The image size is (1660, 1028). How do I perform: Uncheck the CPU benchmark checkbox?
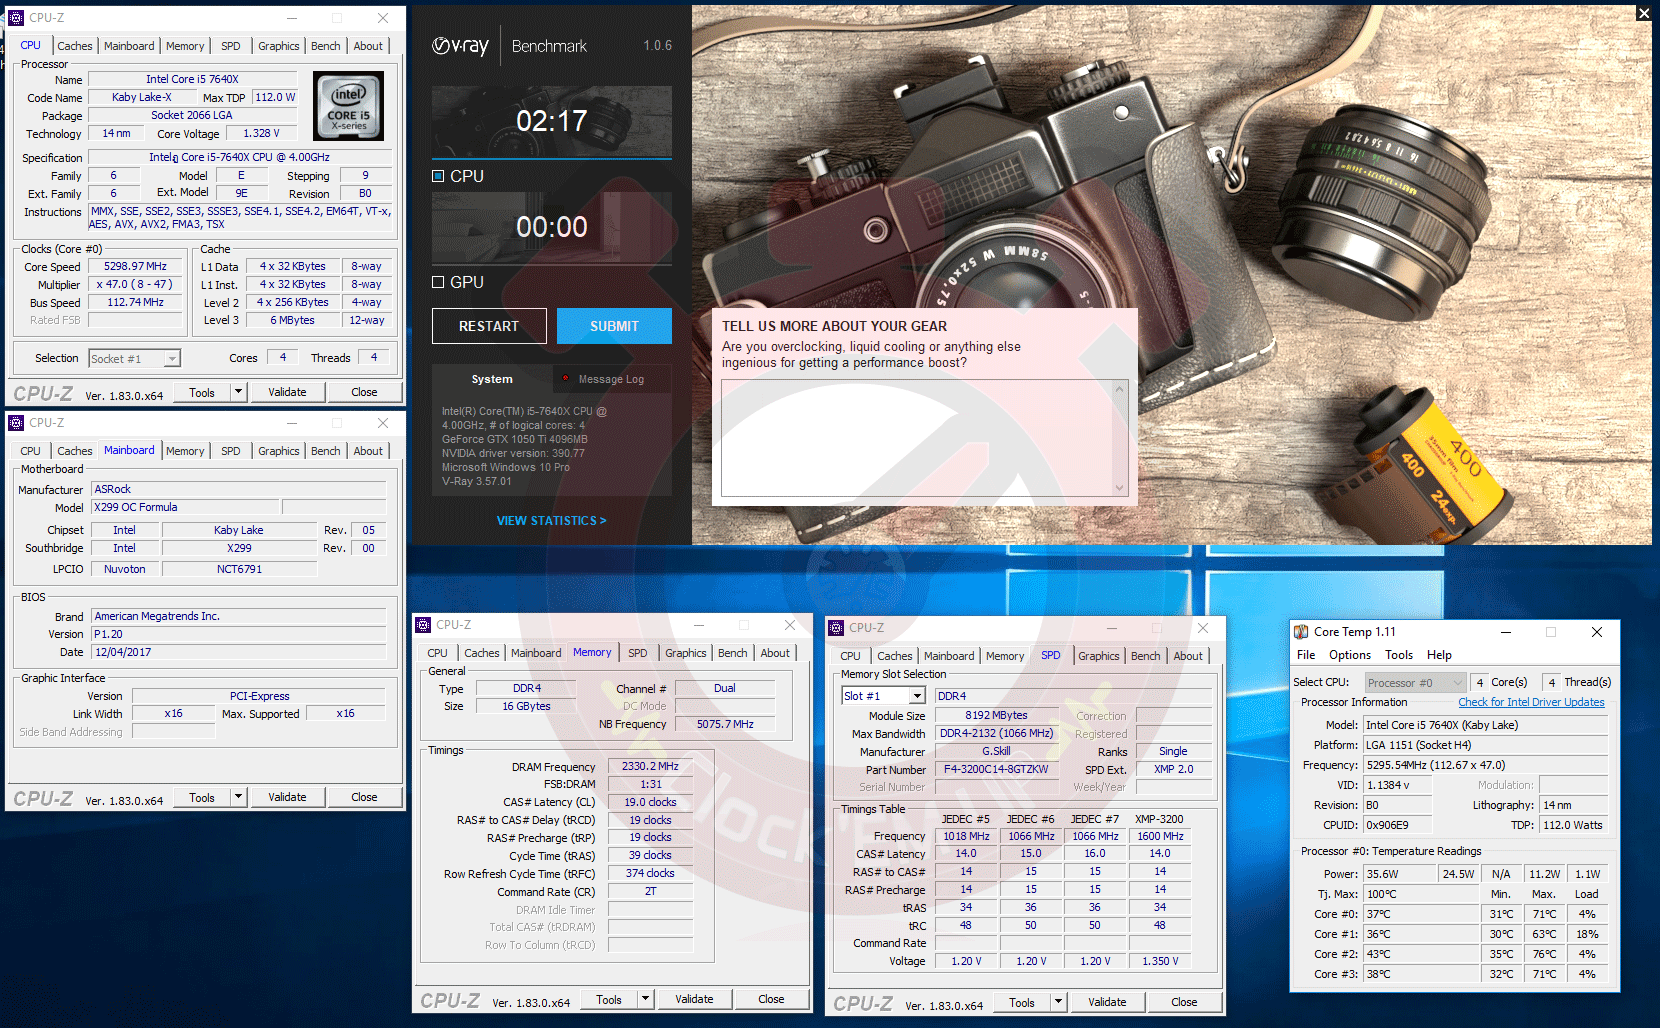pos(438,176)
